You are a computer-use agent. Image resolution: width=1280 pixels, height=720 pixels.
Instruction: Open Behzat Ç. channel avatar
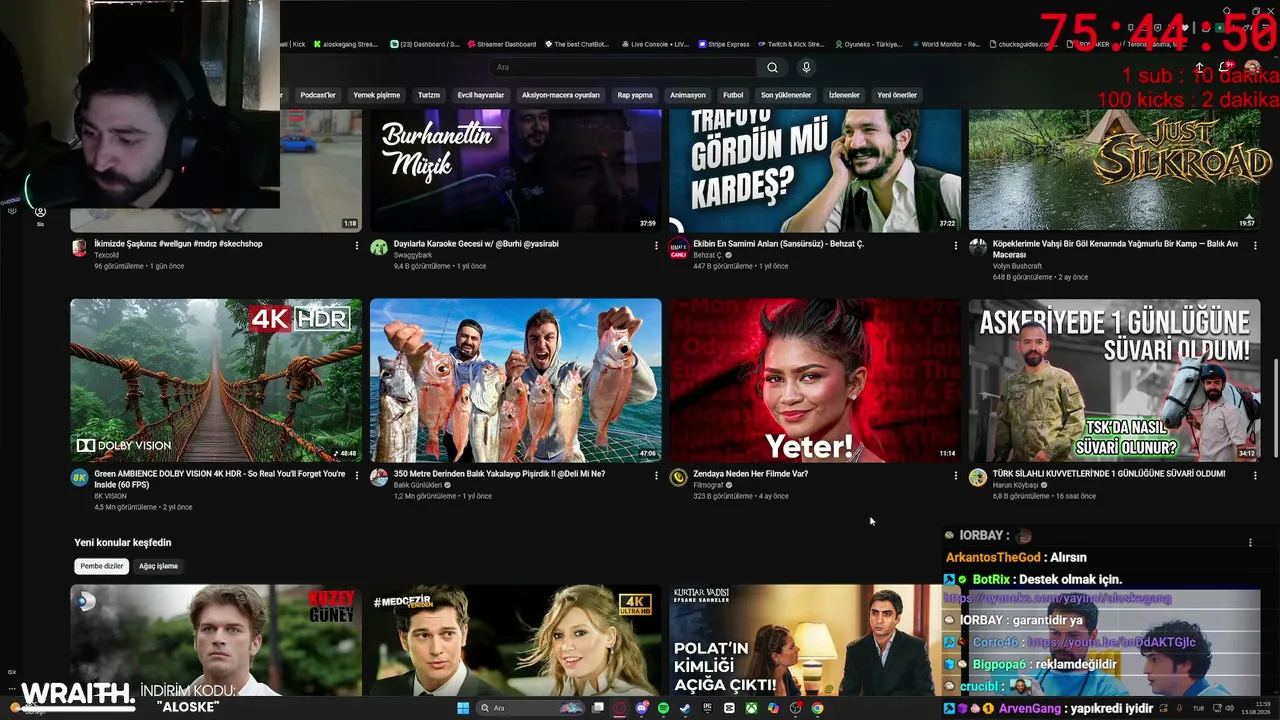(x=678, y=248)
